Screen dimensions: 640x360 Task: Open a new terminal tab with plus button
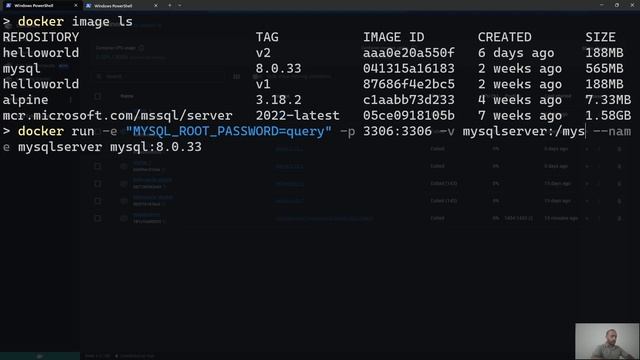pos(170,6)
